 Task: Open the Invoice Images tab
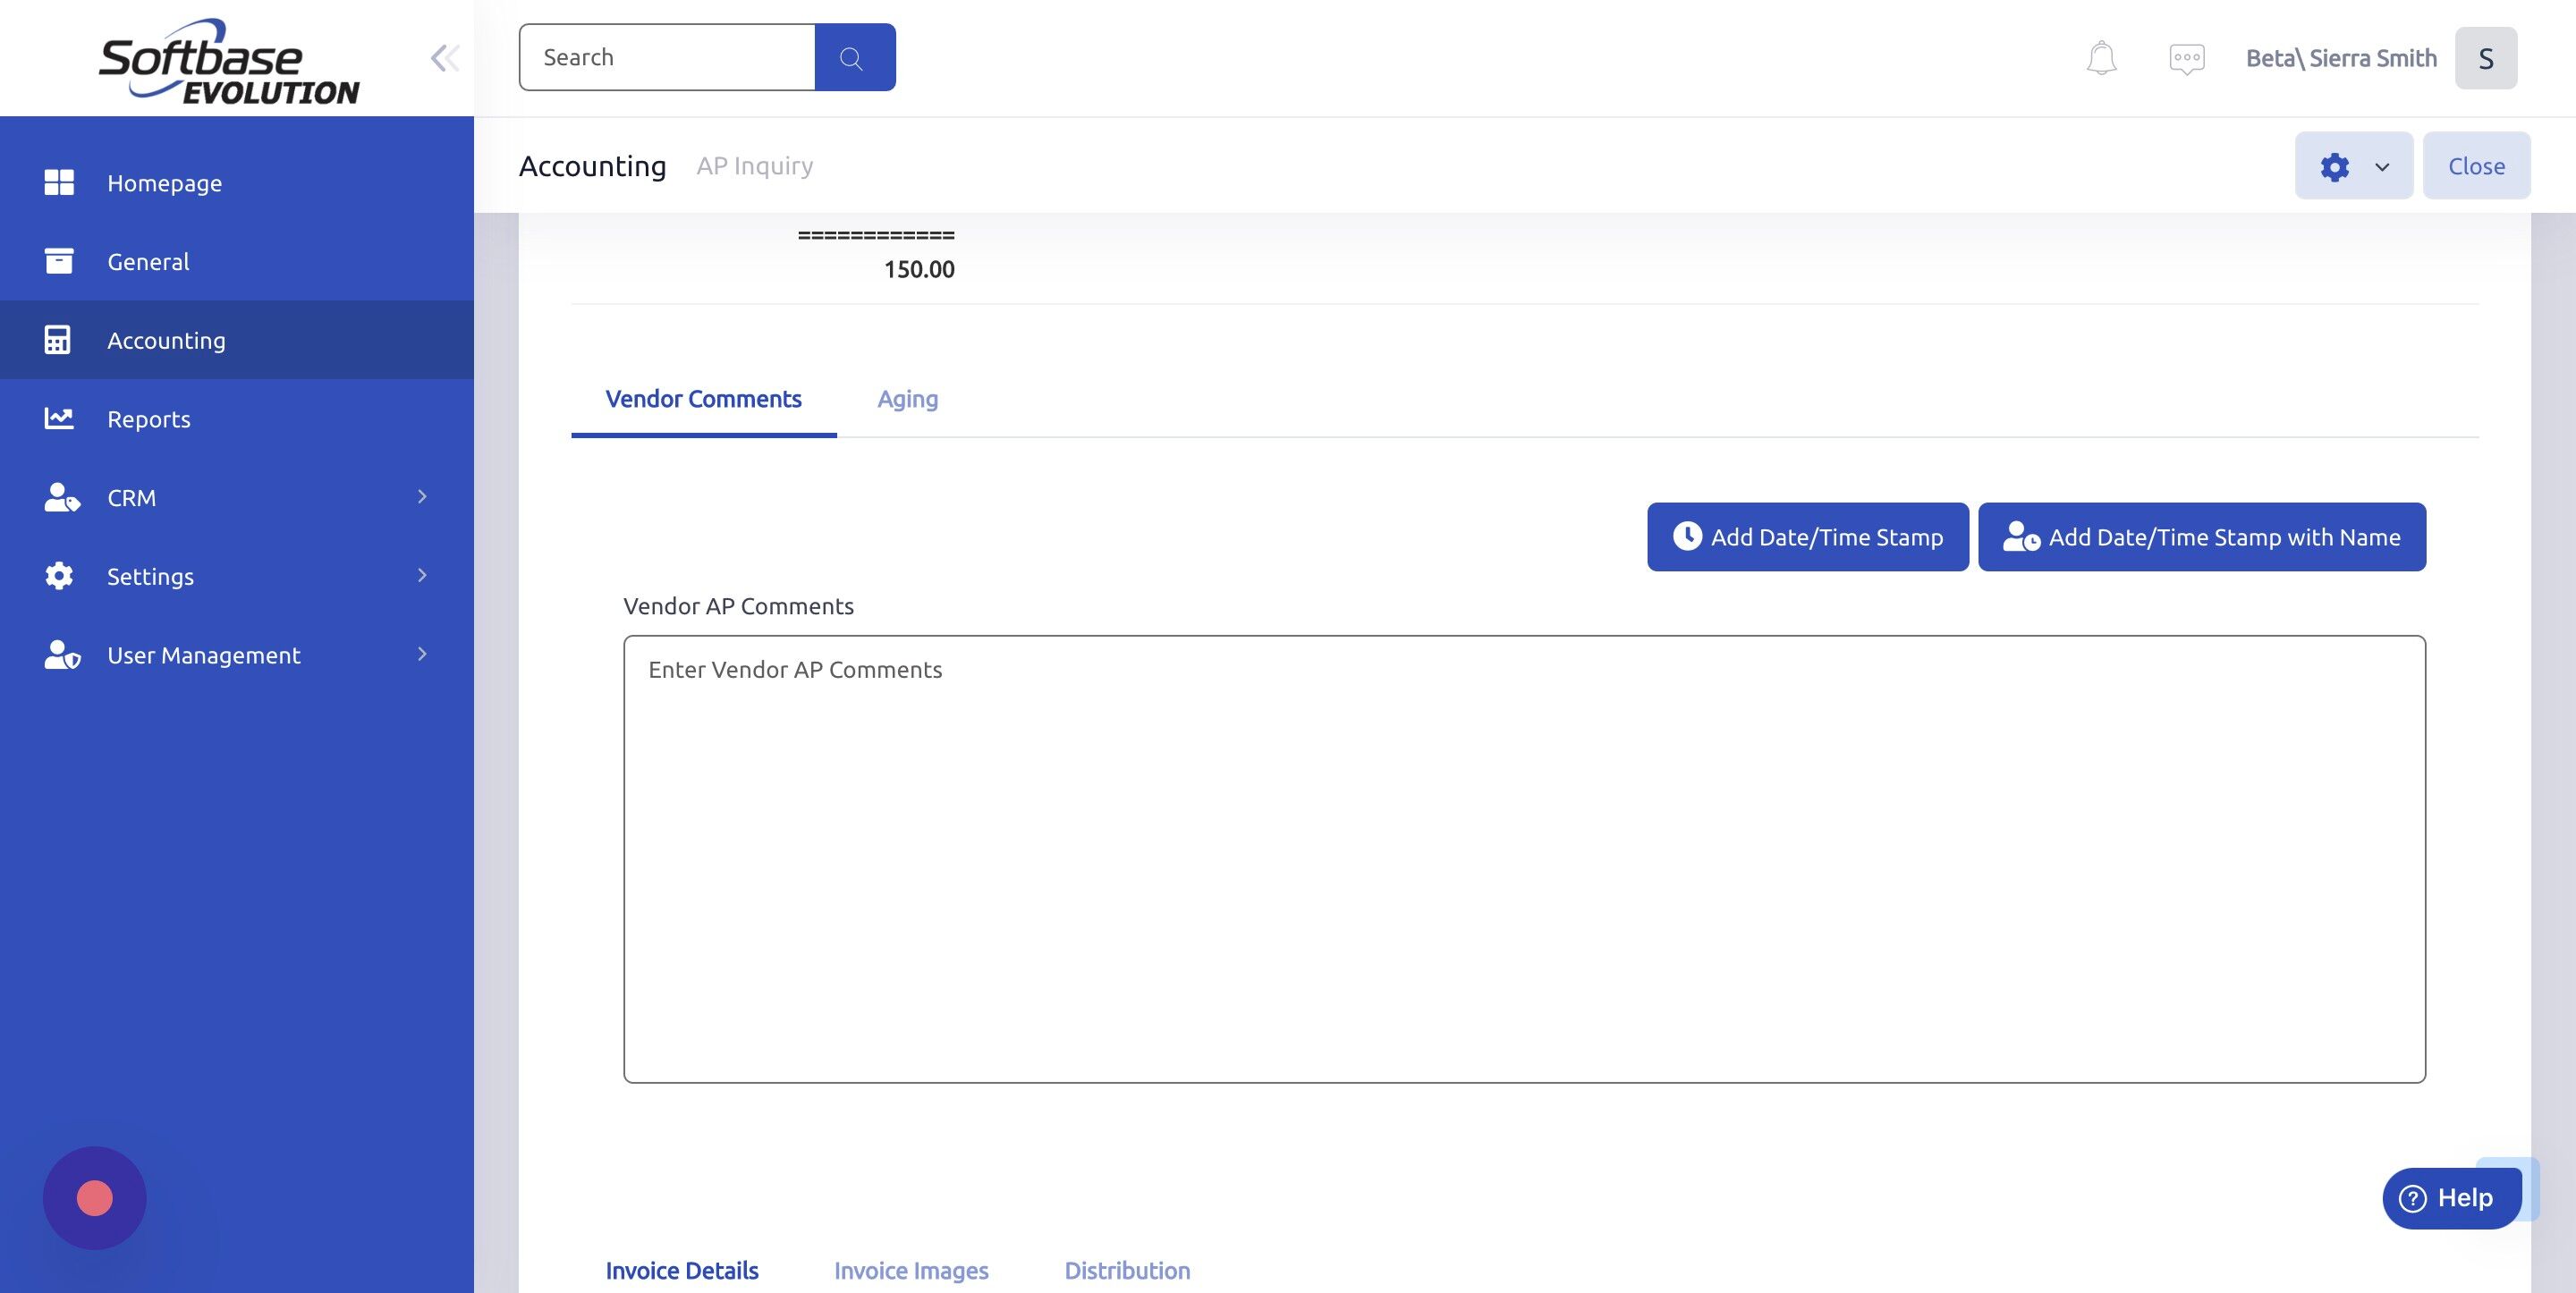911,1270
